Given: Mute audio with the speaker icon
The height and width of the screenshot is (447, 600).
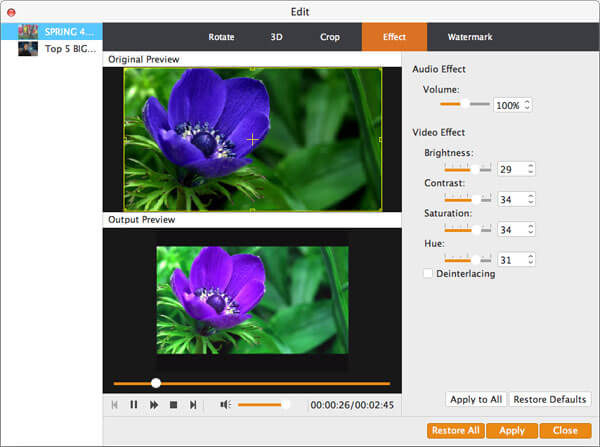Looking at the screenshot, I should pos(225,405).
